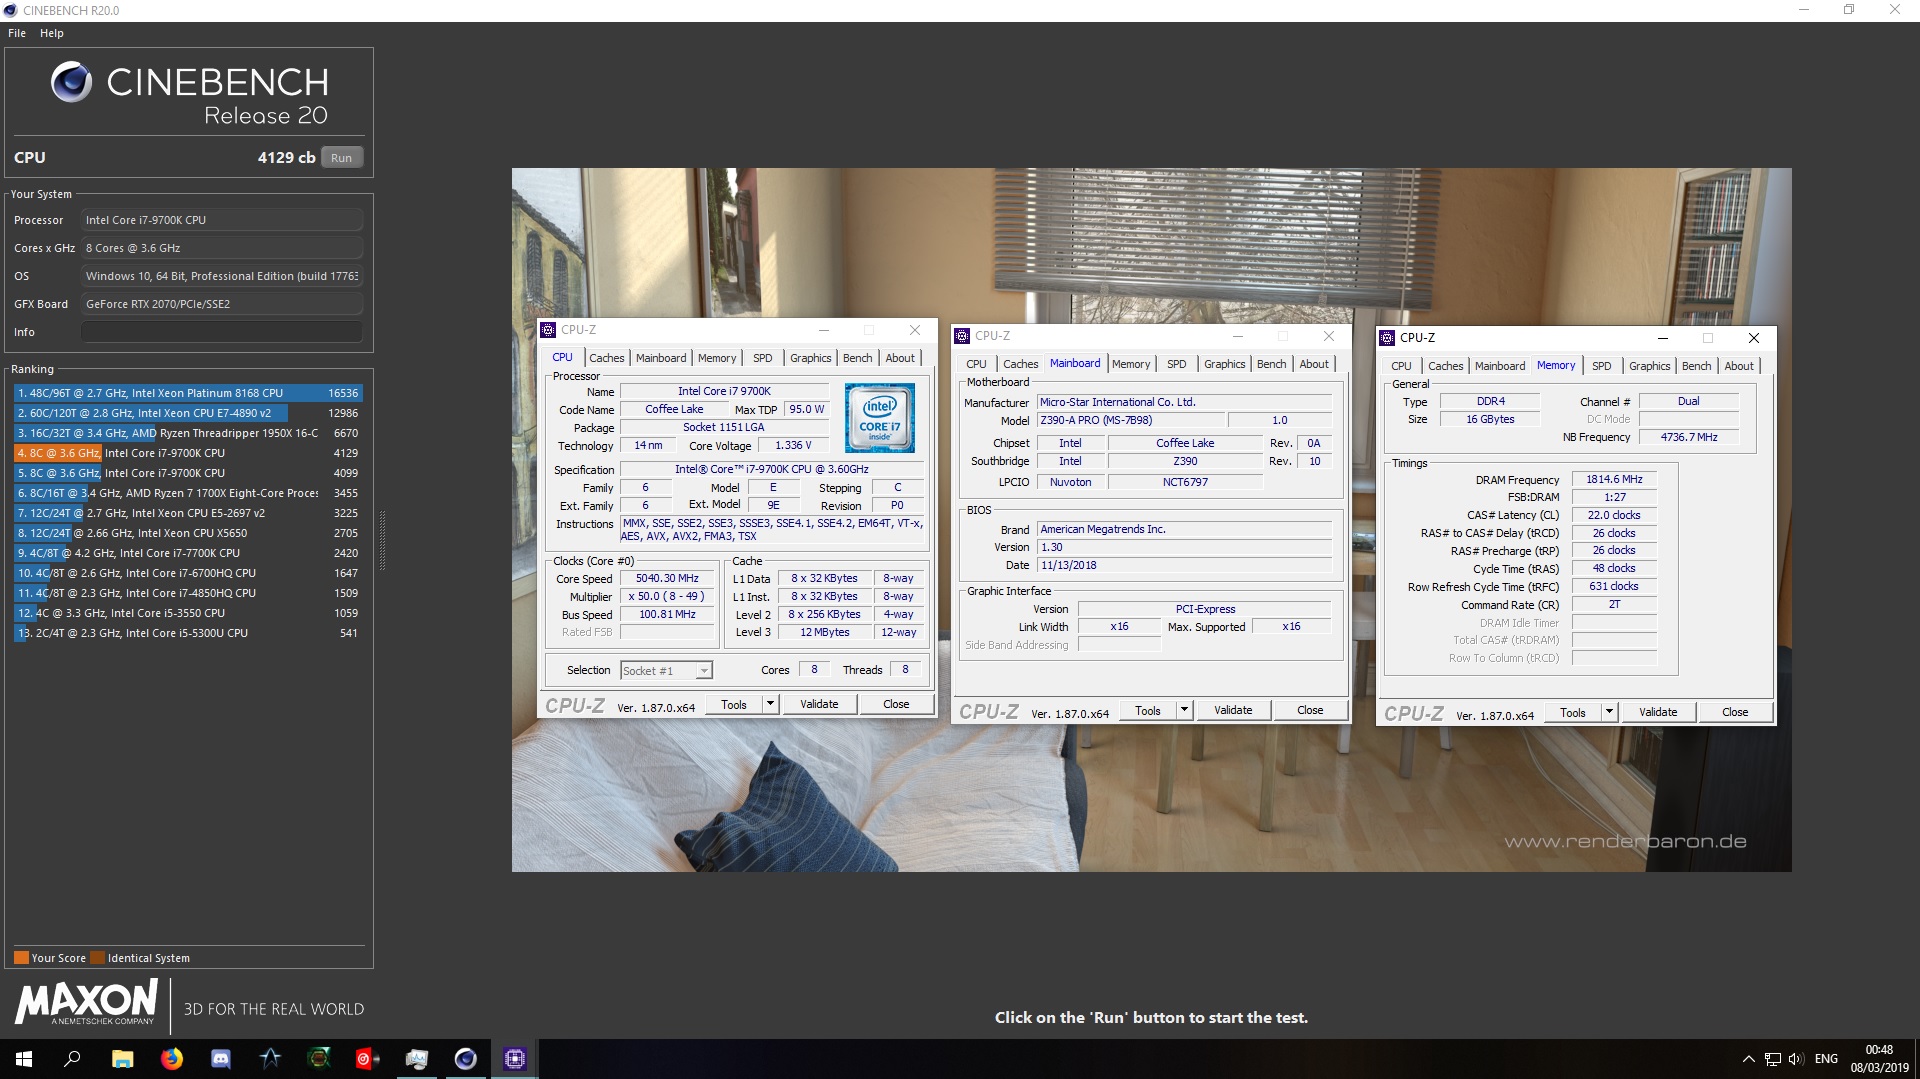The width and height of the screenshot is (1920, 1079).
Task: Click Validate in first CPU-Z window
Action: pyautogui.click(x=819, y=704)
